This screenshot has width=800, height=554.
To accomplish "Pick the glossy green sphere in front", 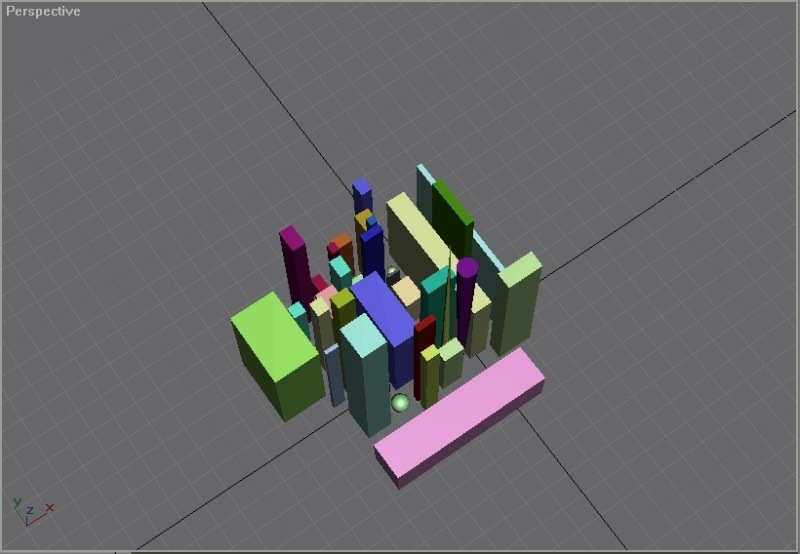I will (401, 403).
